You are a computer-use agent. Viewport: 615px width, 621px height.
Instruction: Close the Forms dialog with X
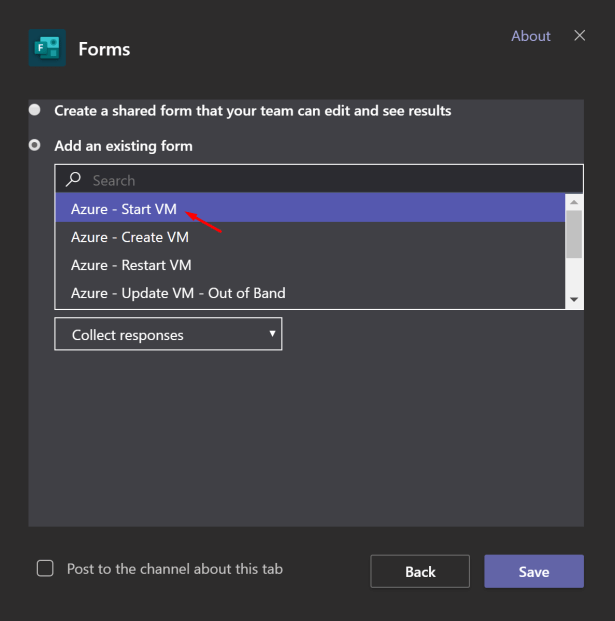(x=579, y=36)
